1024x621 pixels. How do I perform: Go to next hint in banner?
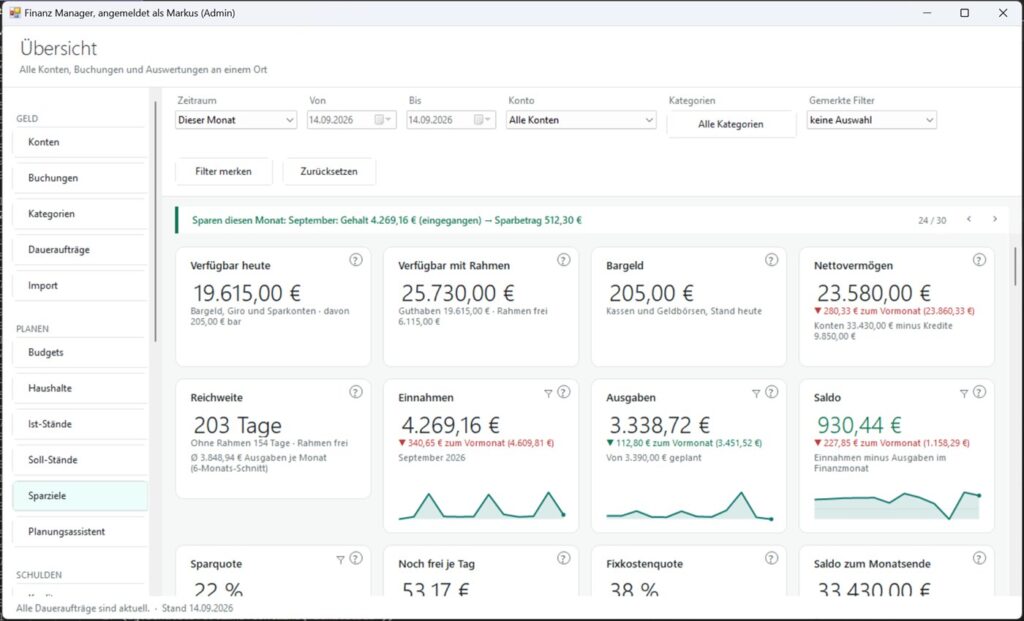(x=995, y=219)
